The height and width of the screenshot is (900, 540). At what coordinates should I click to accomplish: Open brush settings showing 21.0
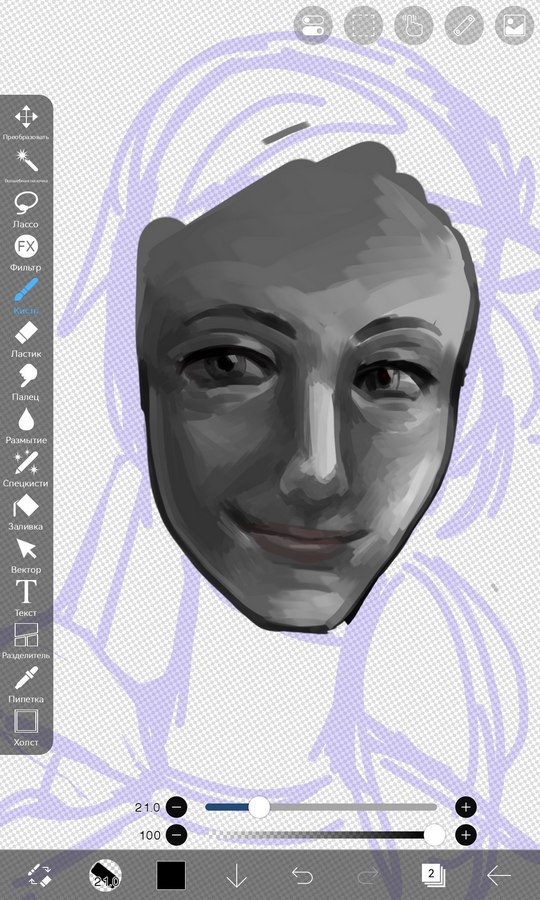(x=105, y=875)
